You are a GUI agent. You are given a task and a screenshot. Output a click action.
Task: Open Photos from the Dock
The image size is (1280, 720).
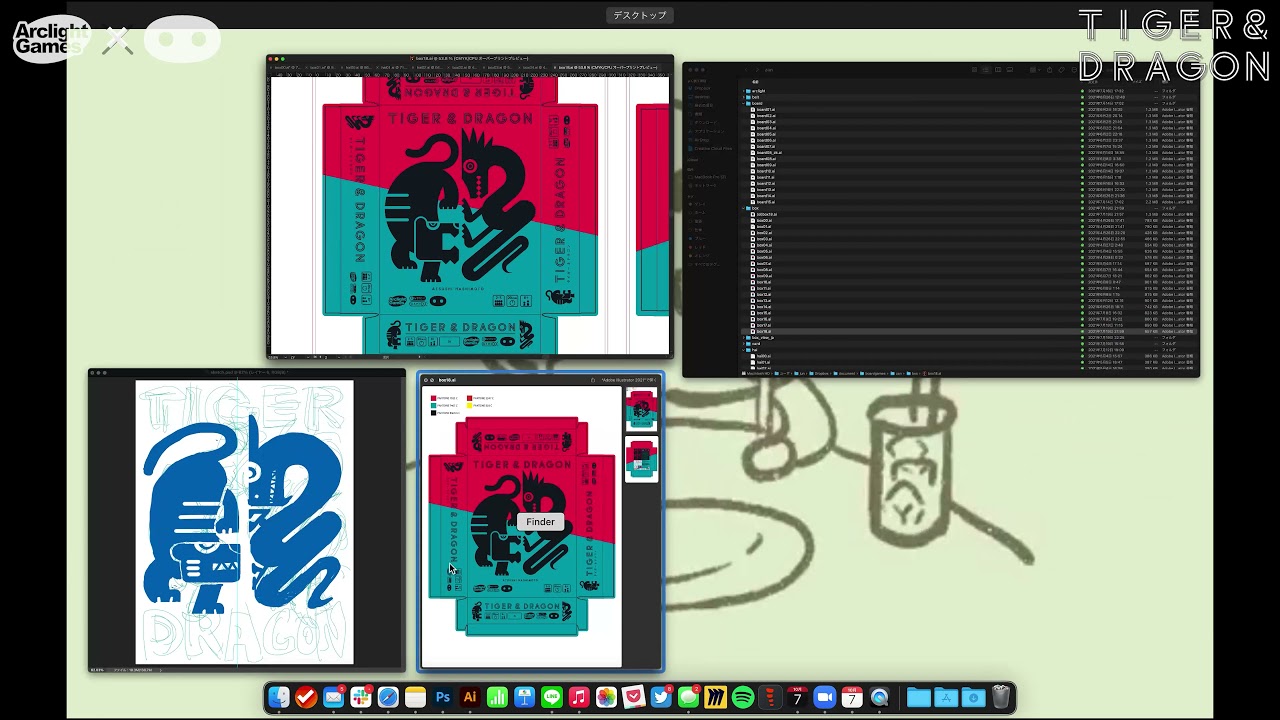606,697
